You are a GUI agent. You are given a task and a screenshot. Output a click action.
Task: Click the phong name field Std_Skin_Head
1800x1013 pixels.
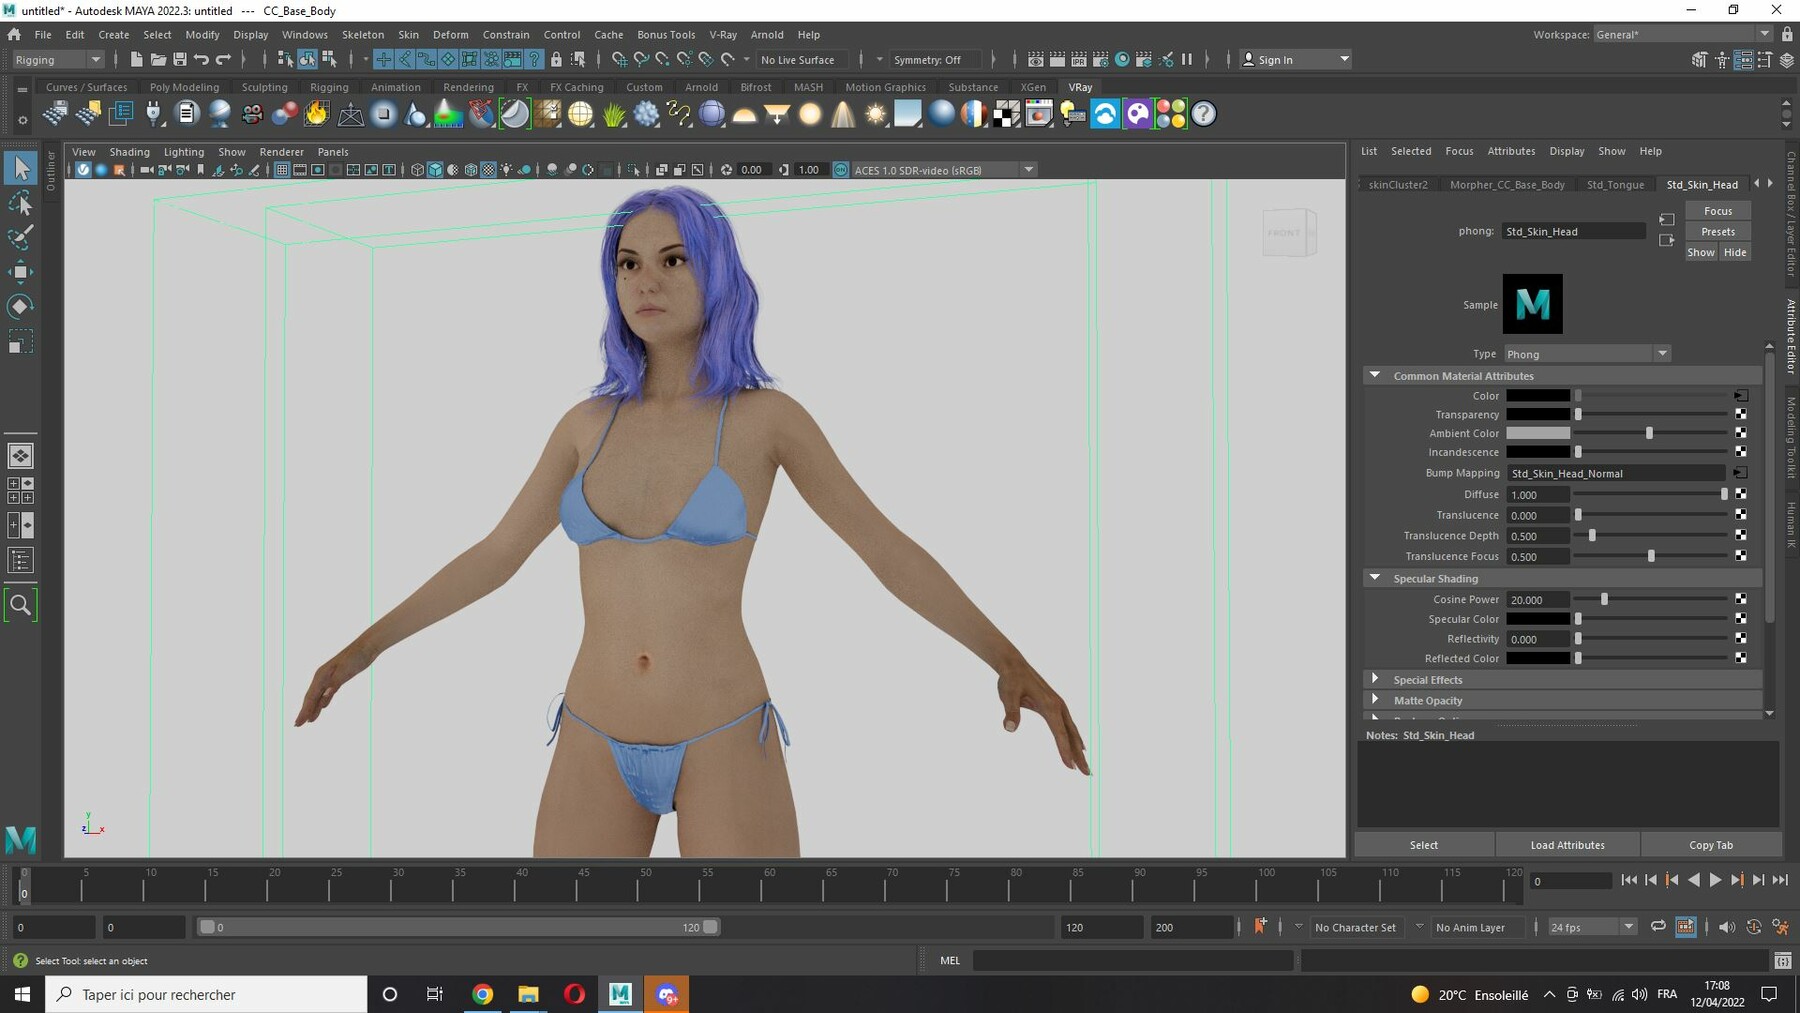click(x=1573, y=231)
